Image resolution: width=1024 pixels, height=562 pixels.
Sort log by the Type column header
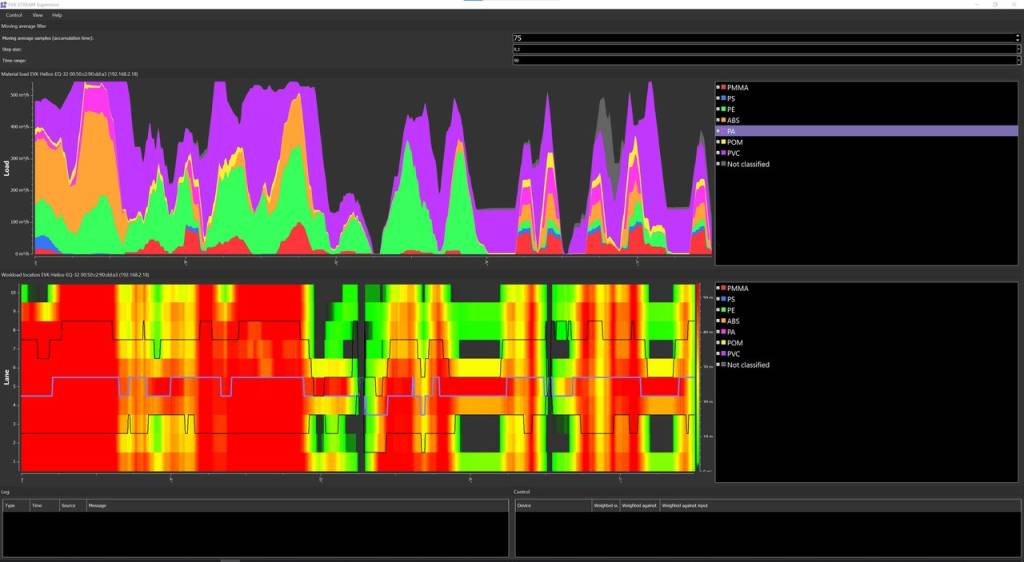[x=10, y=506]
